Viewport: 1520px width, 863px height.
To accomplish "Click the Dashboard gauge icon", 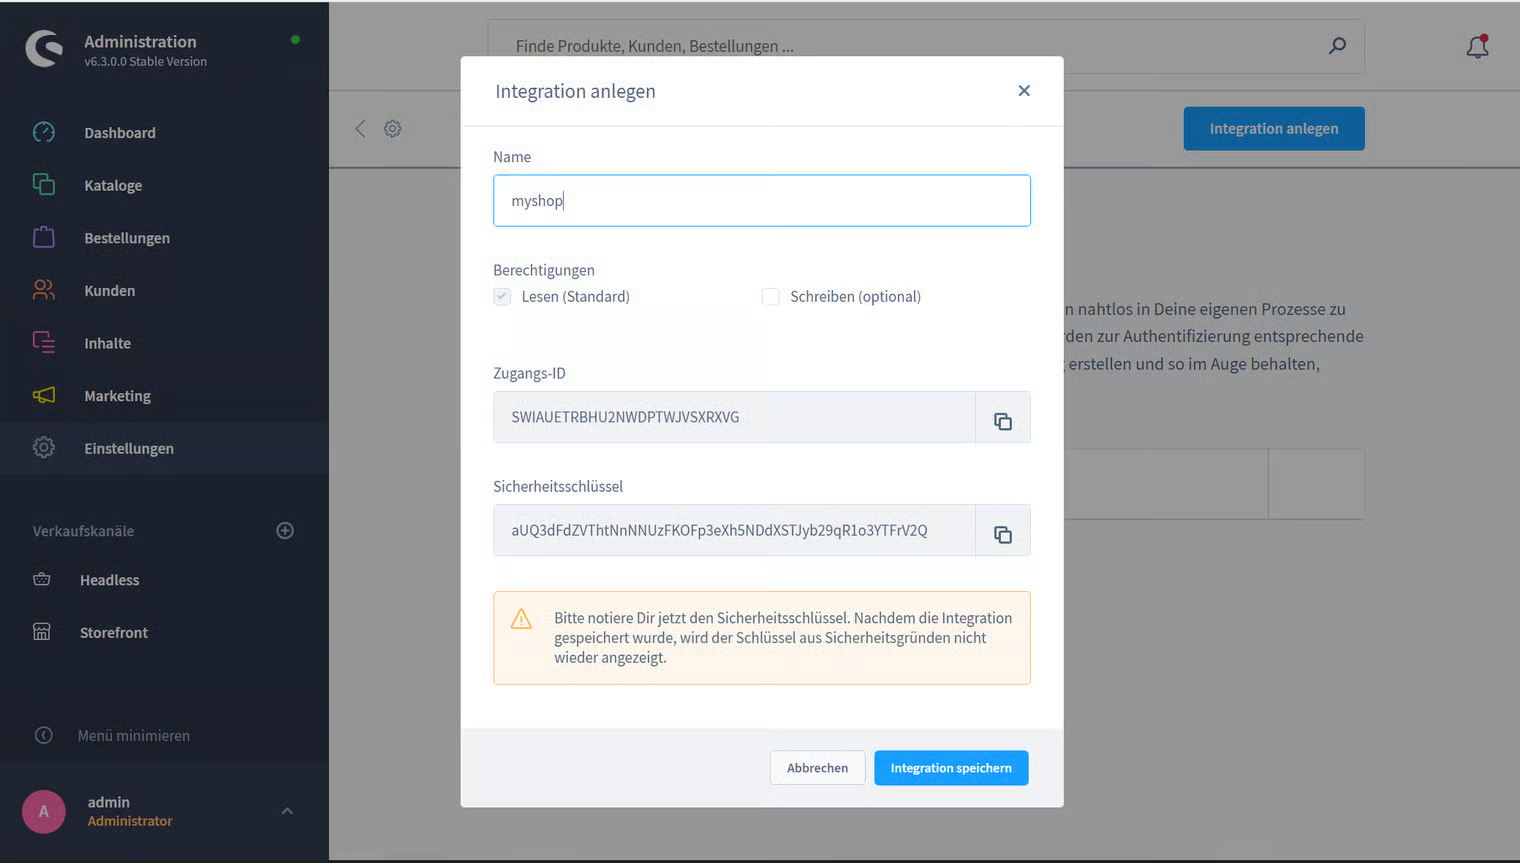I will [x=44, y=133].
